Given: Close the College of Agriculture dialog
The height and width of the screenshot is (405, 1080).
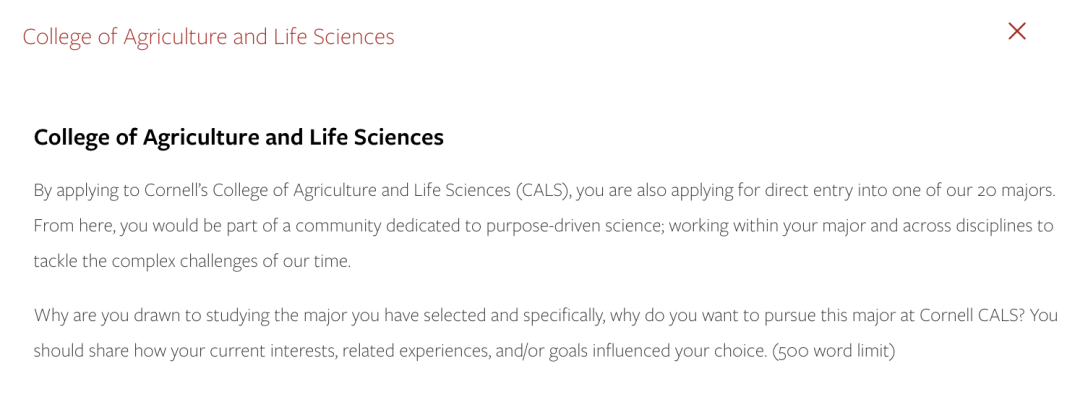Looking at the screenshot, I should pyautogui.click(x=1017, y=31).
